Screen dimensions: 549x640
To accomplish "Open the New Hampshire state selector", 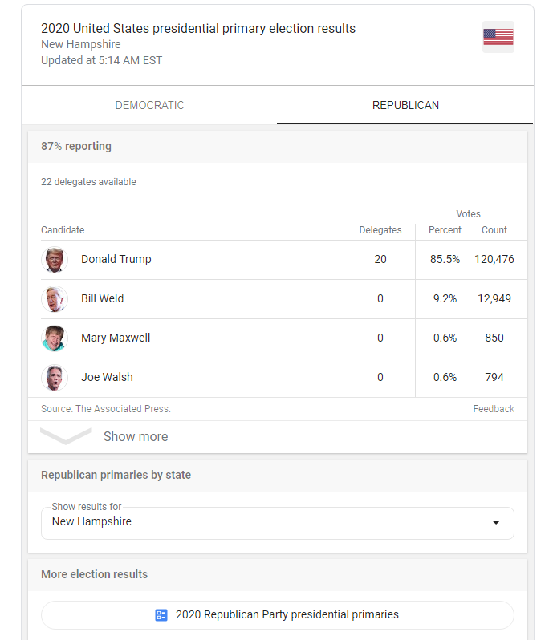I will click(278, 523).
